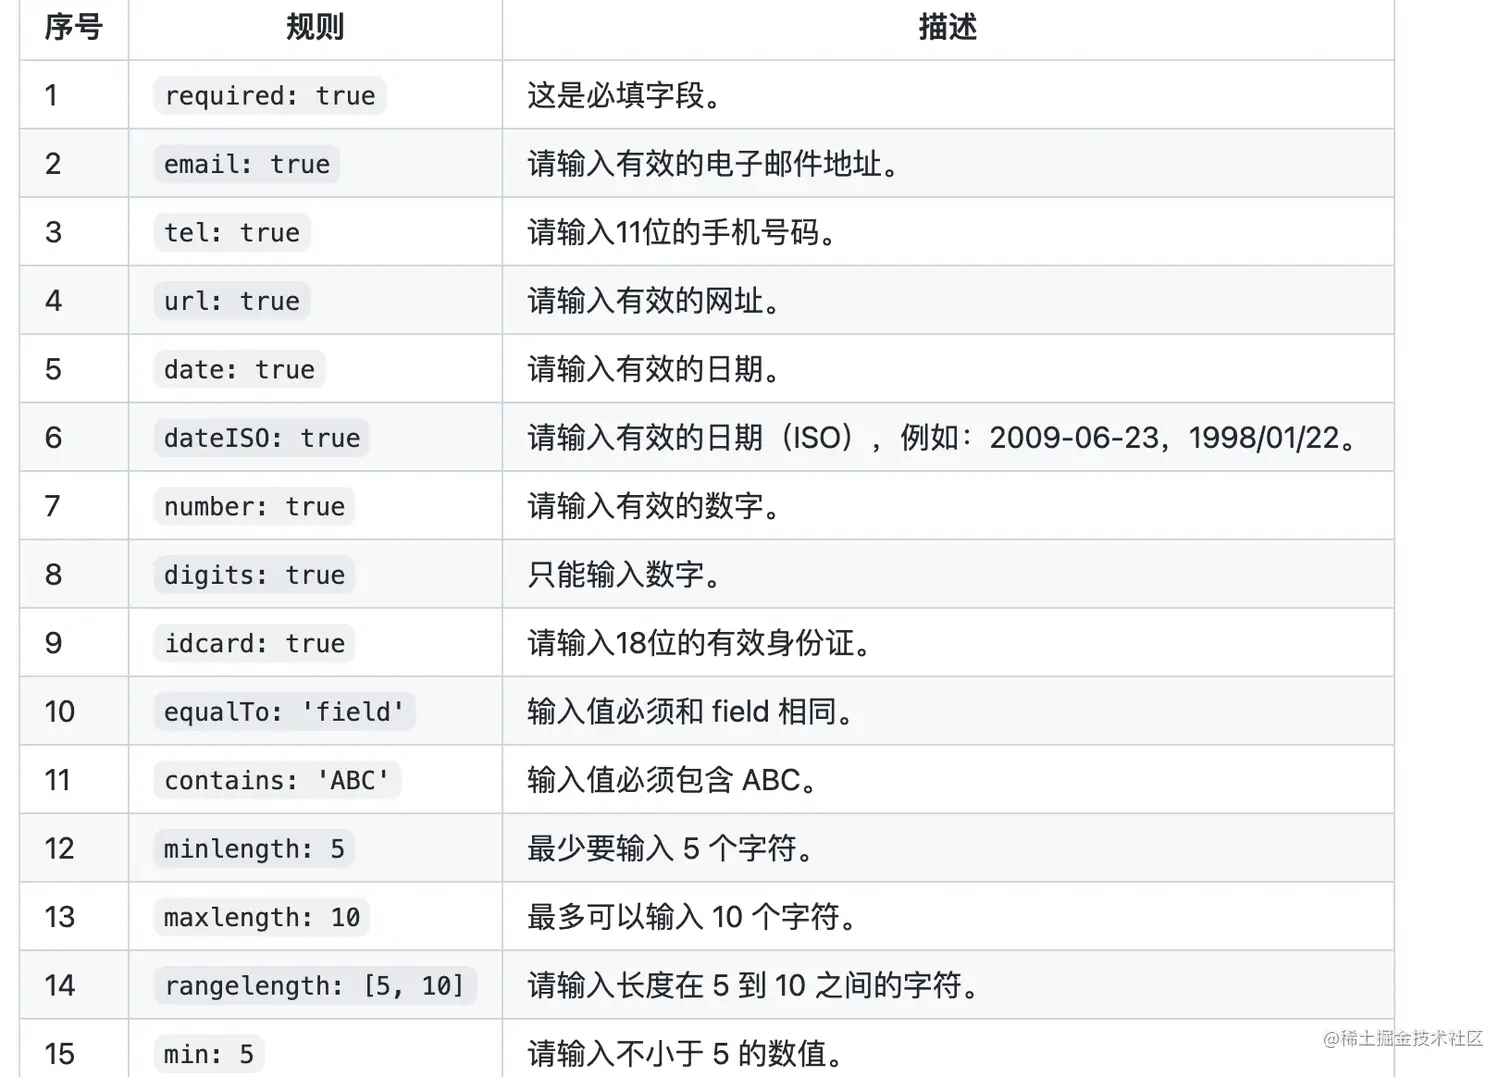Select the code 'minlength: 5'

254,849
